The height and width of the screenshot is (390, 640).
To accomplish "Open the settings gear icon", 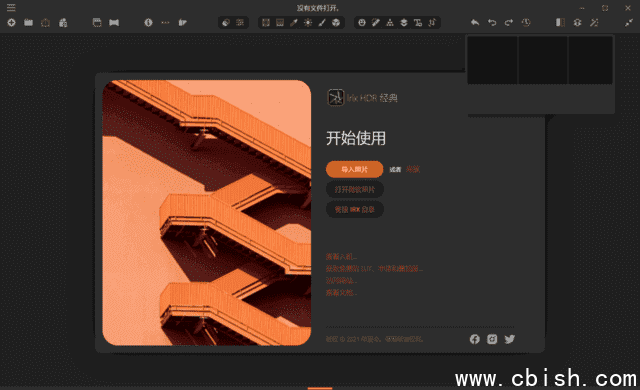I will click(x=577, y=22).
